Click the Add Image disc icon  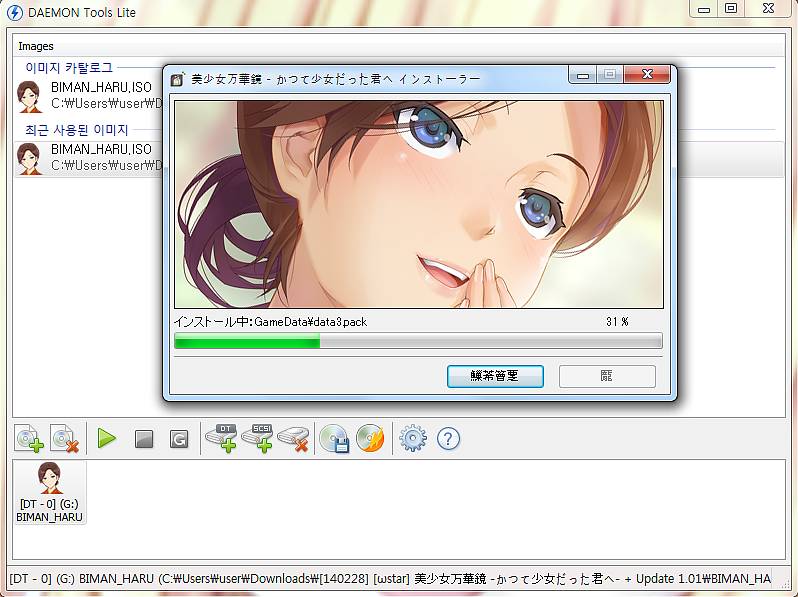(29, 438)
